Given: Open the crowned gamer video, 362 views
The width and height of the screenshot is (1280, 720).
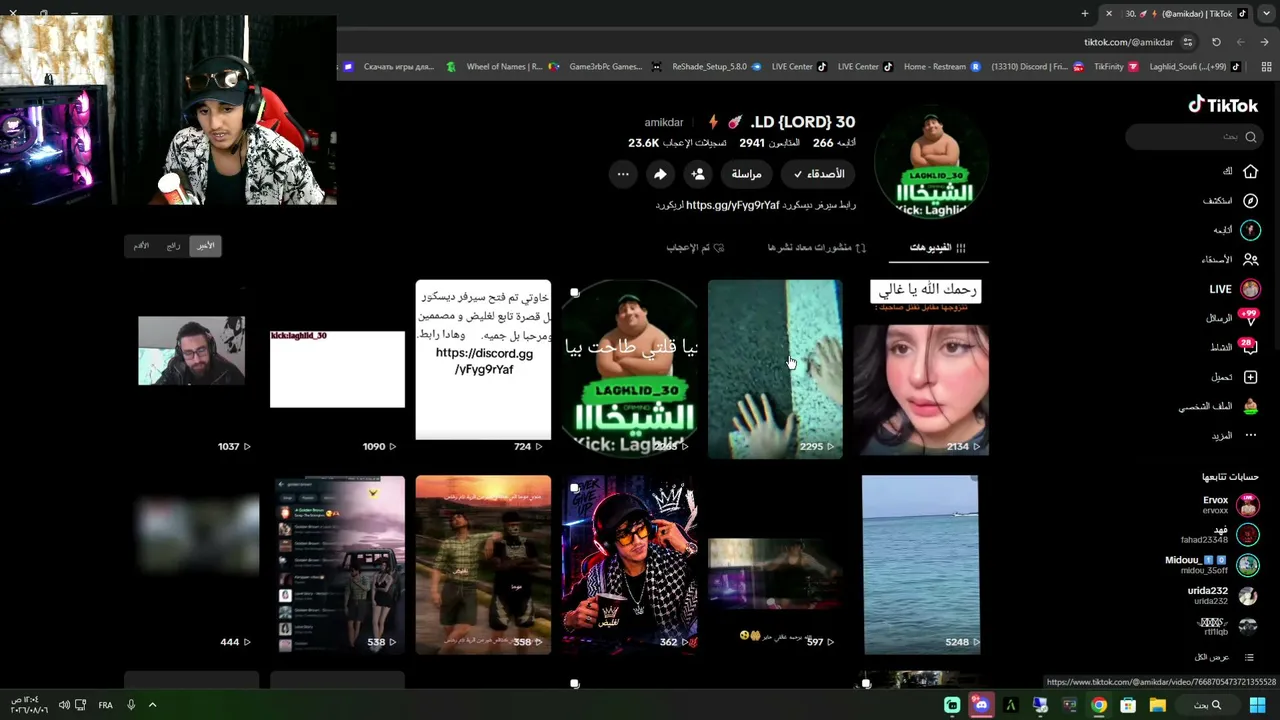Looking at the screenshot, I should tap(629, 565).
